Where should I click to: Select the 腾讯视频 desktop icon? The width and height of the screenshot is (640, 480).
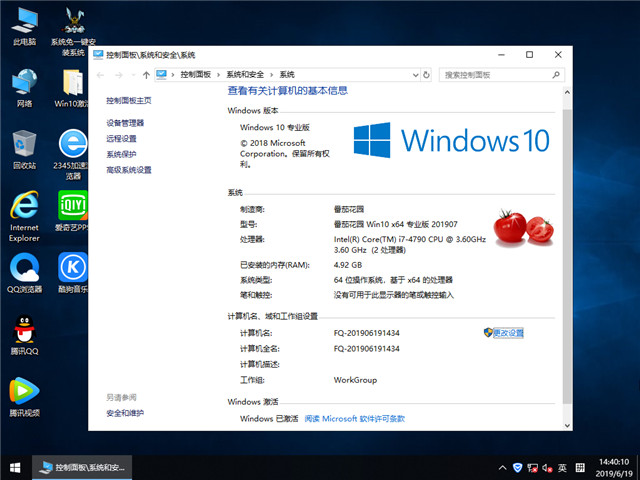24,397
